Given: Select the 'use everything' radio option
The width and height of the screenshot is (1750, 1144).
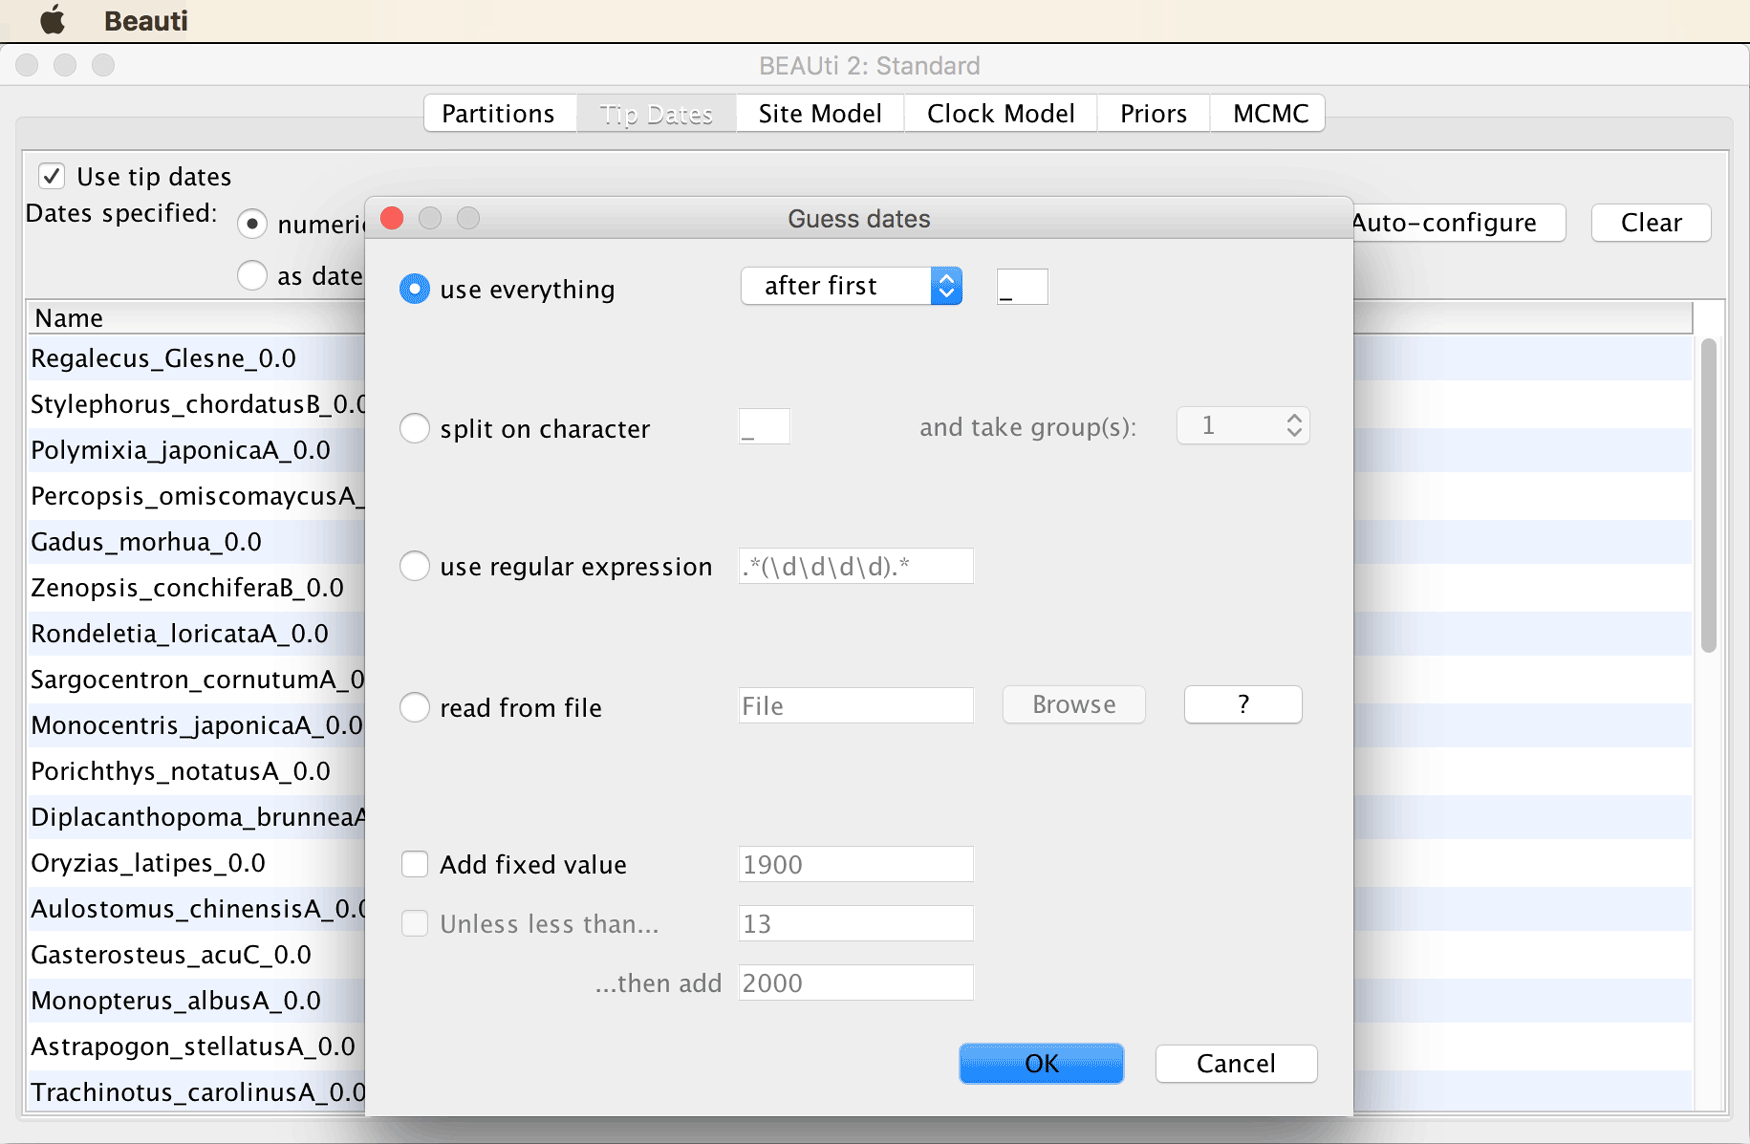Looking at the screenshot, I should point(414,289).
